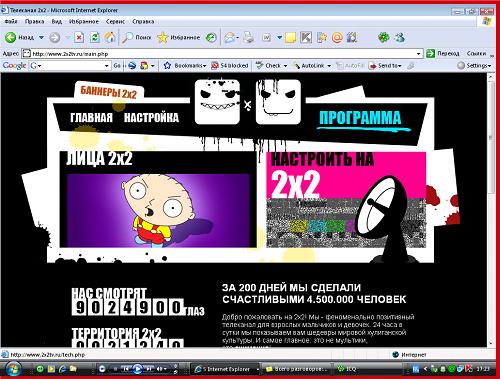This screenshot has height=379, width=500.
Task: Click the Print icon in toolbar
Action: (x=248, y=37)
